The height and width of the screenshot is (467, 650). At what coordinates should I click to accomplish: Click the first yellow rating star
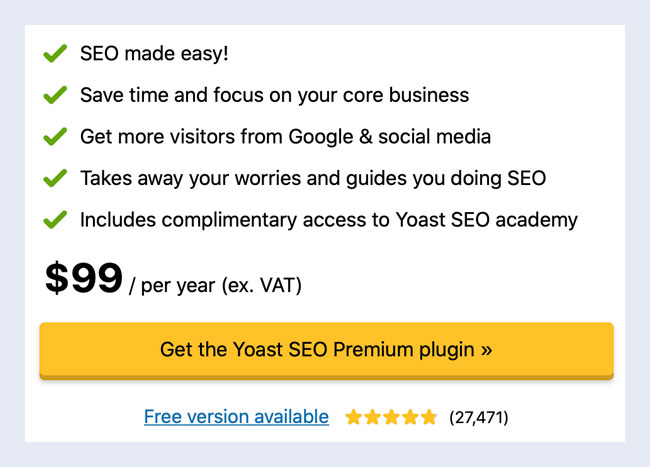click(354, 417)
